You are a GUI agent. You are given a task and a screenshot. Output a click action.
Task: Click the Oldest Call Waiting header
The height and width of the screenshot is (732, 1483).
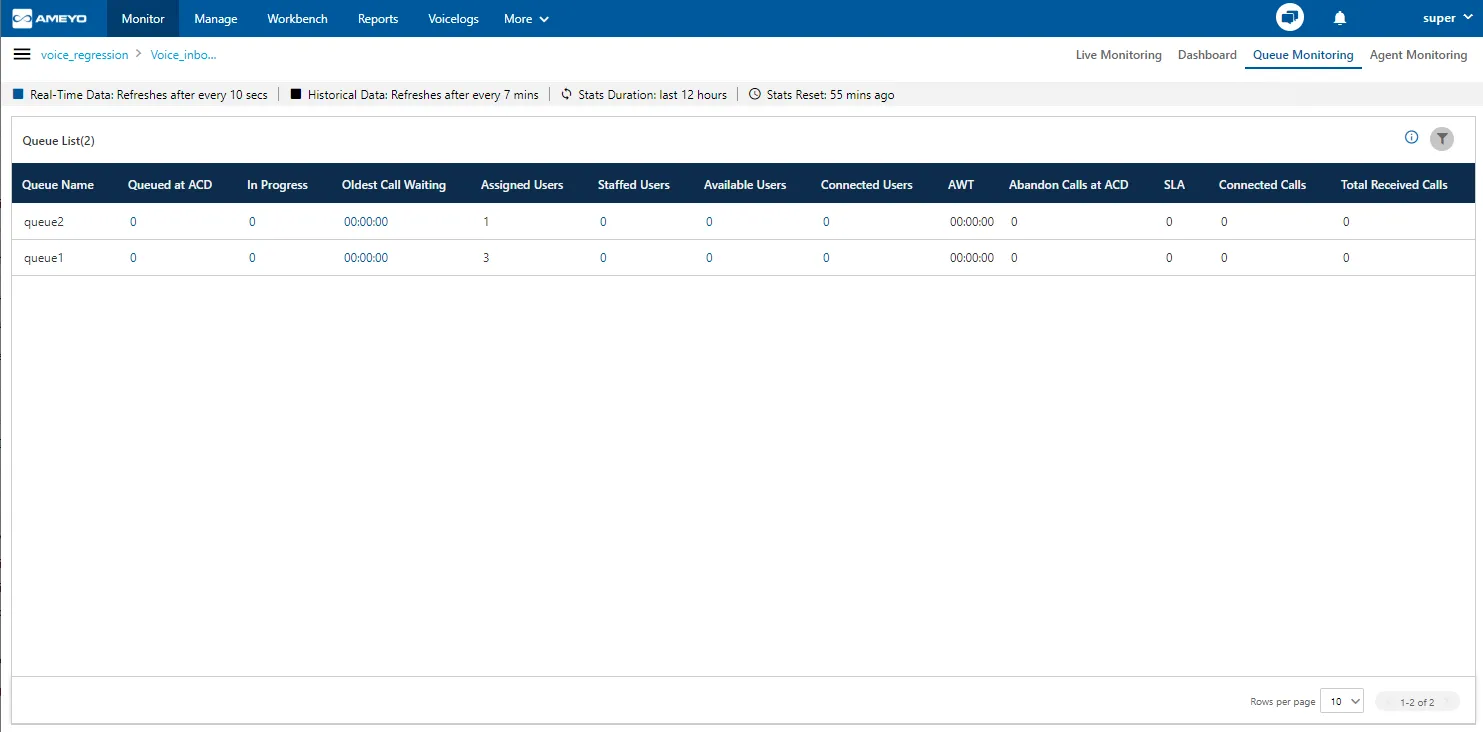click(394, 185)
